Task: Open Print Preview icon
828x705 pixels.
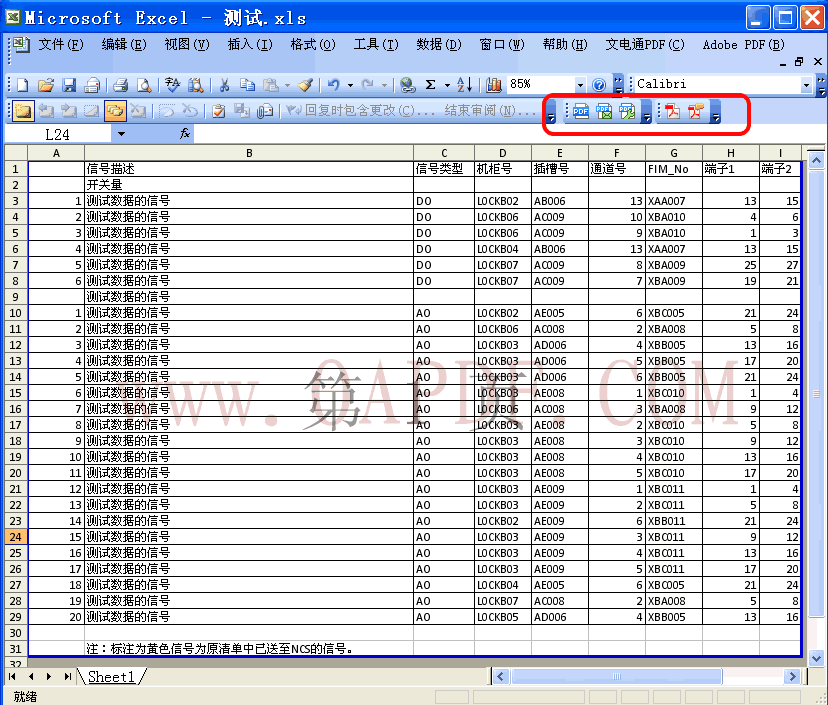Action: 144,84
